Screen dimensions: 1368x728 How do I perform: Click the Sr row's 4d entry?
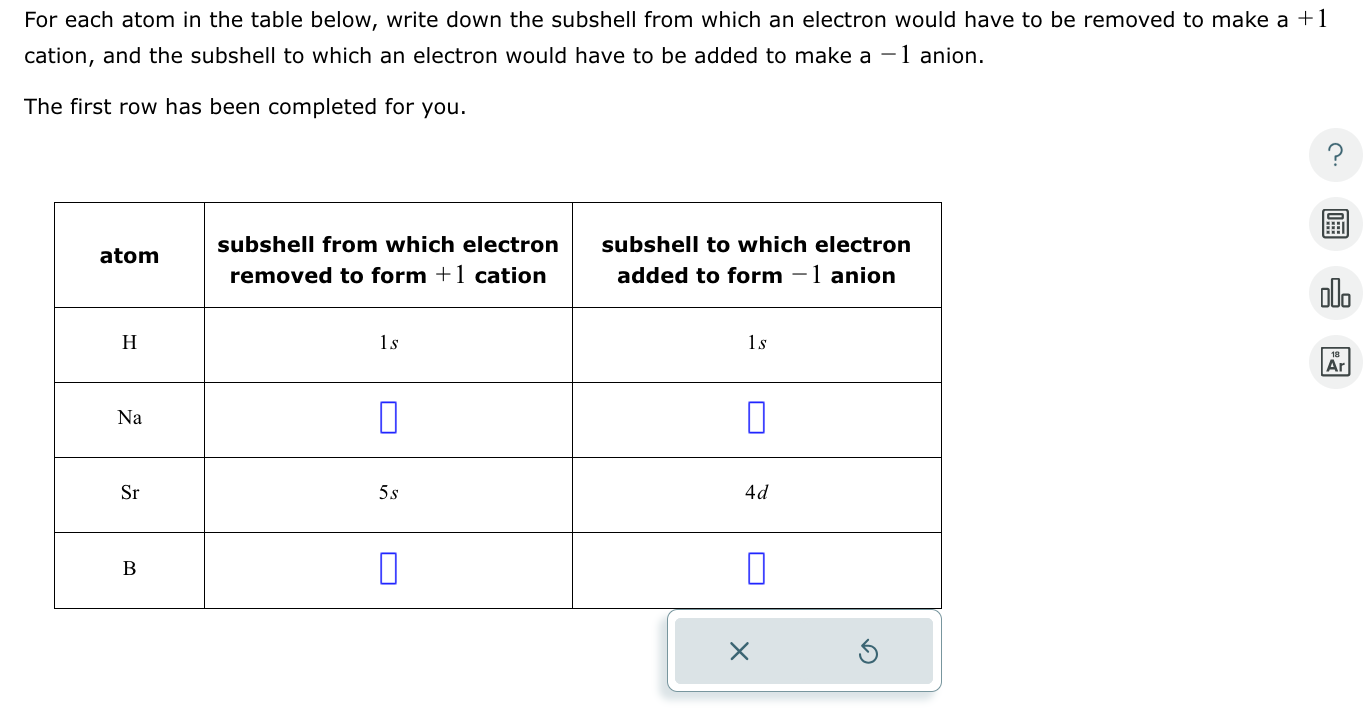click(756, 492)
